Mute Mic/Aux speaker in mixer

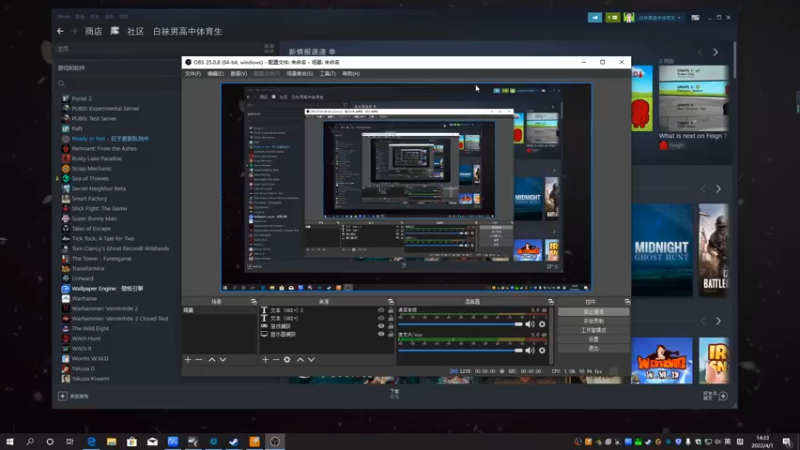pos(530,350)
